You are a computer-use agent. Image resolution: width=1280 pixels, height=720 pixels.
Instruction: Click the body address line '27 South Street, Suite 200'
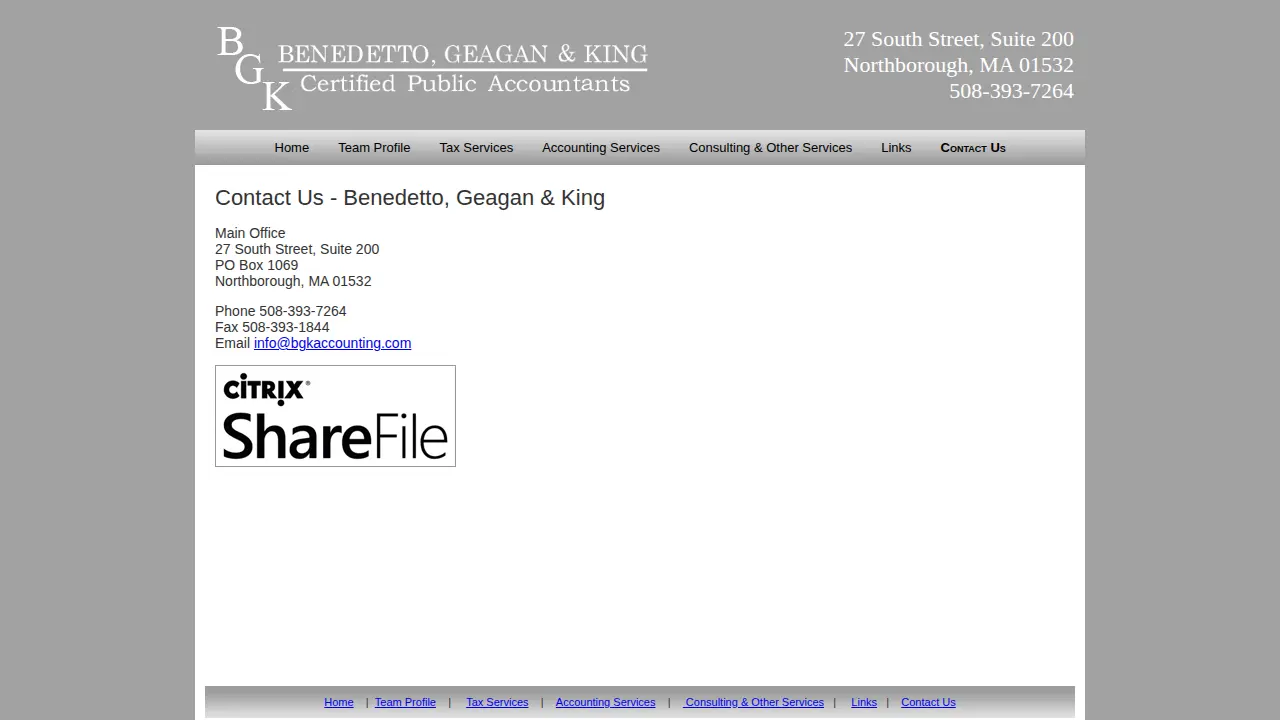297,249
